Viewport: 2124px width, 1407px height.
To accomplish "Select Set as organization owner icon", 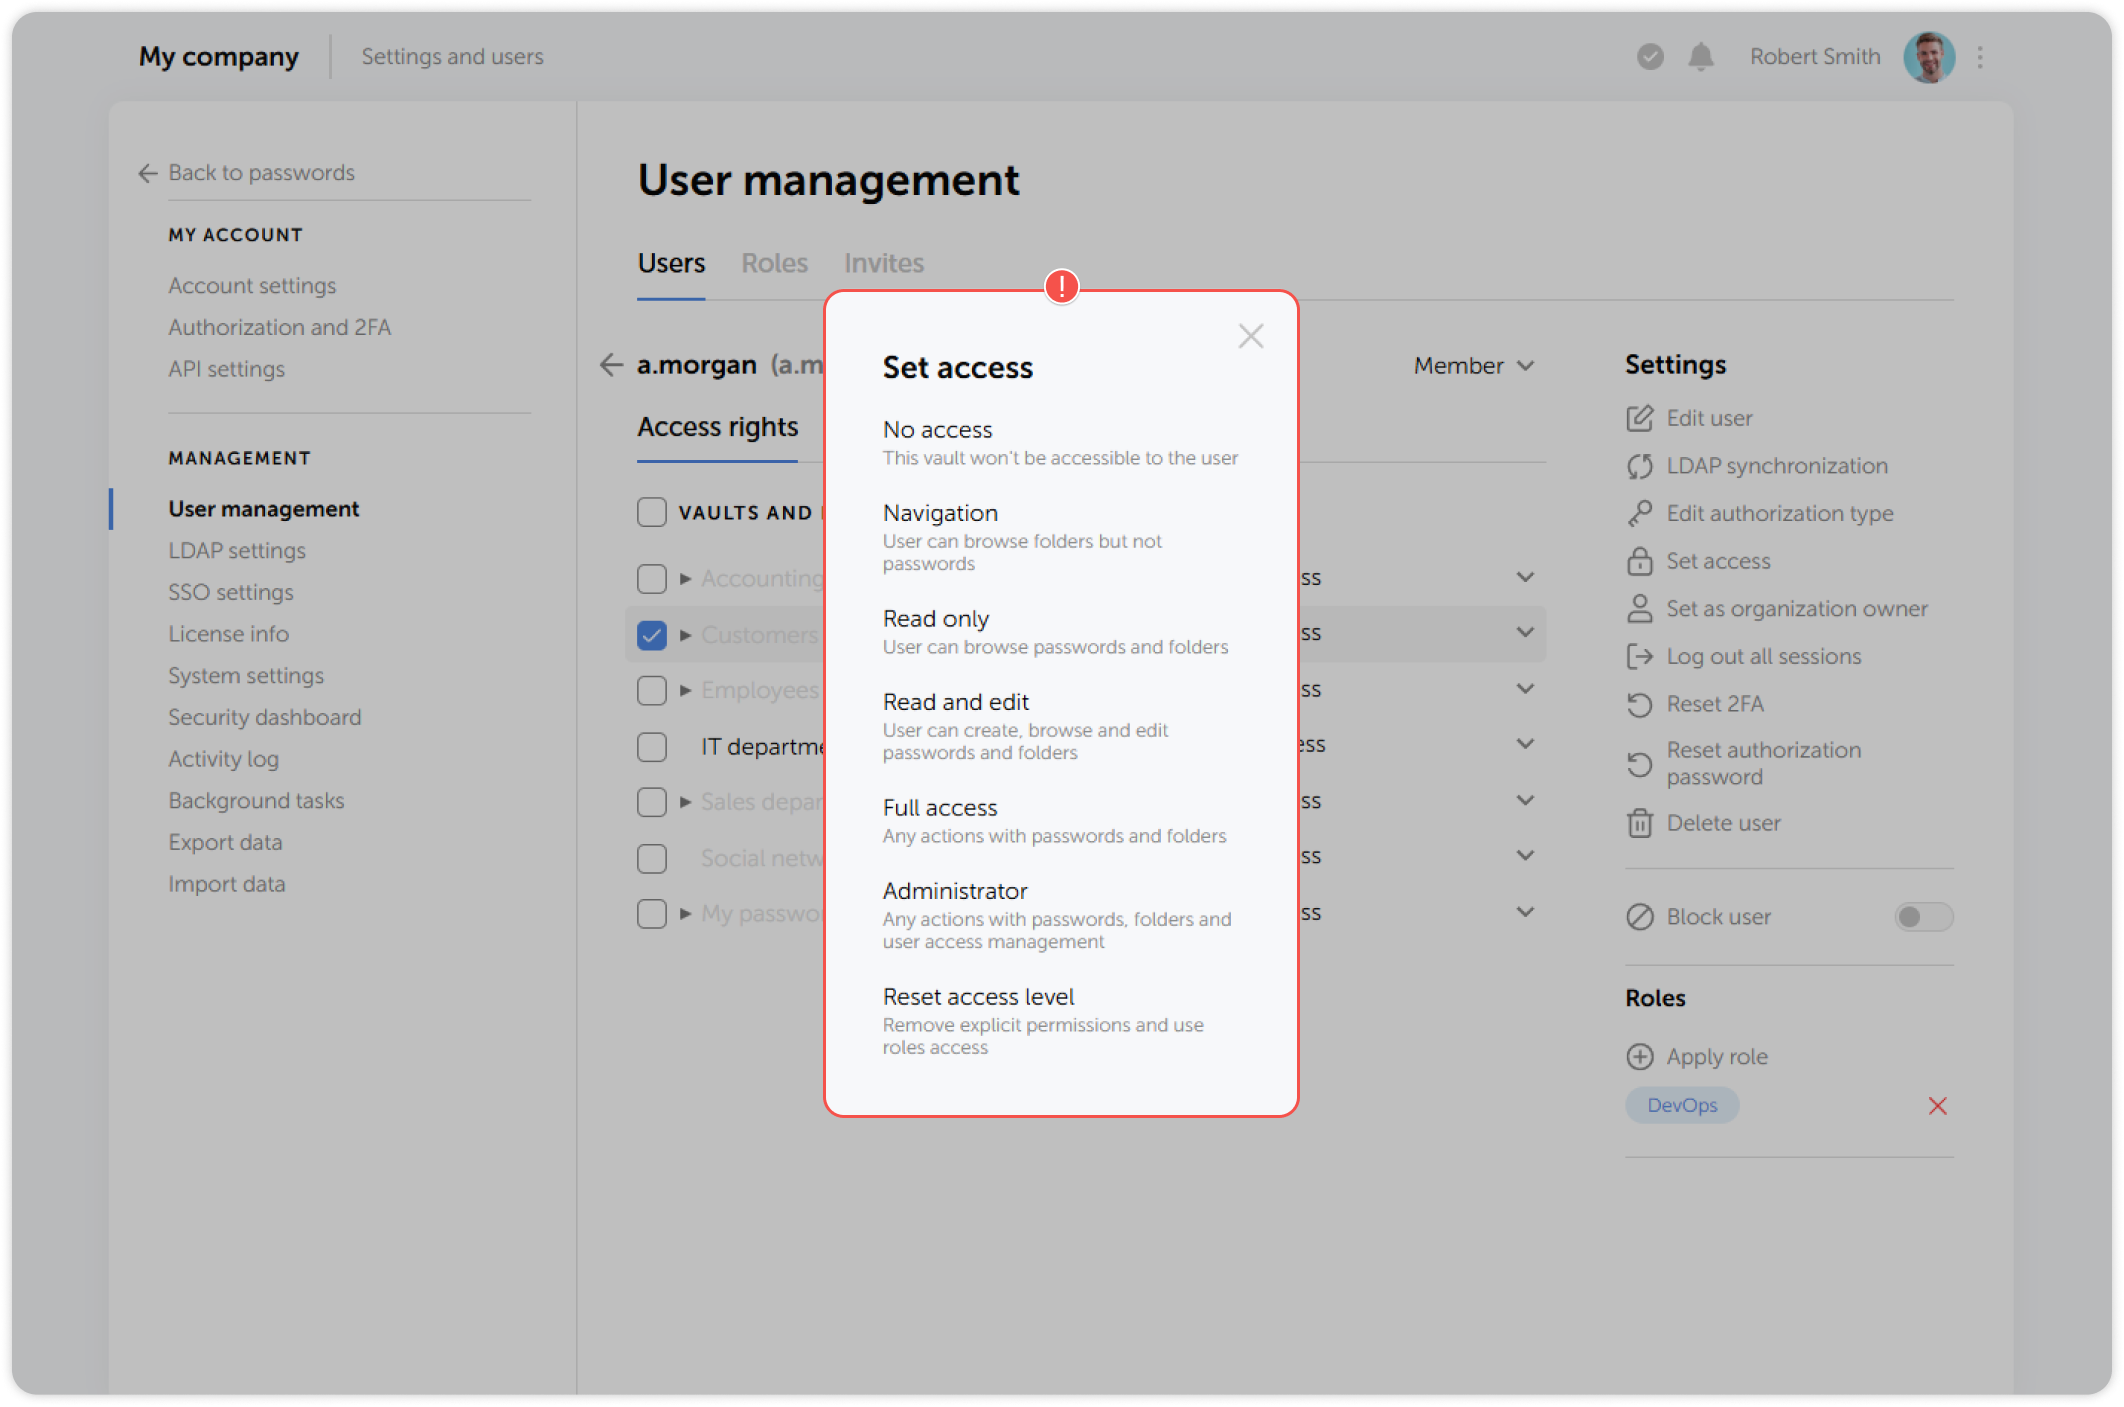I will [x=1640, y=608].
